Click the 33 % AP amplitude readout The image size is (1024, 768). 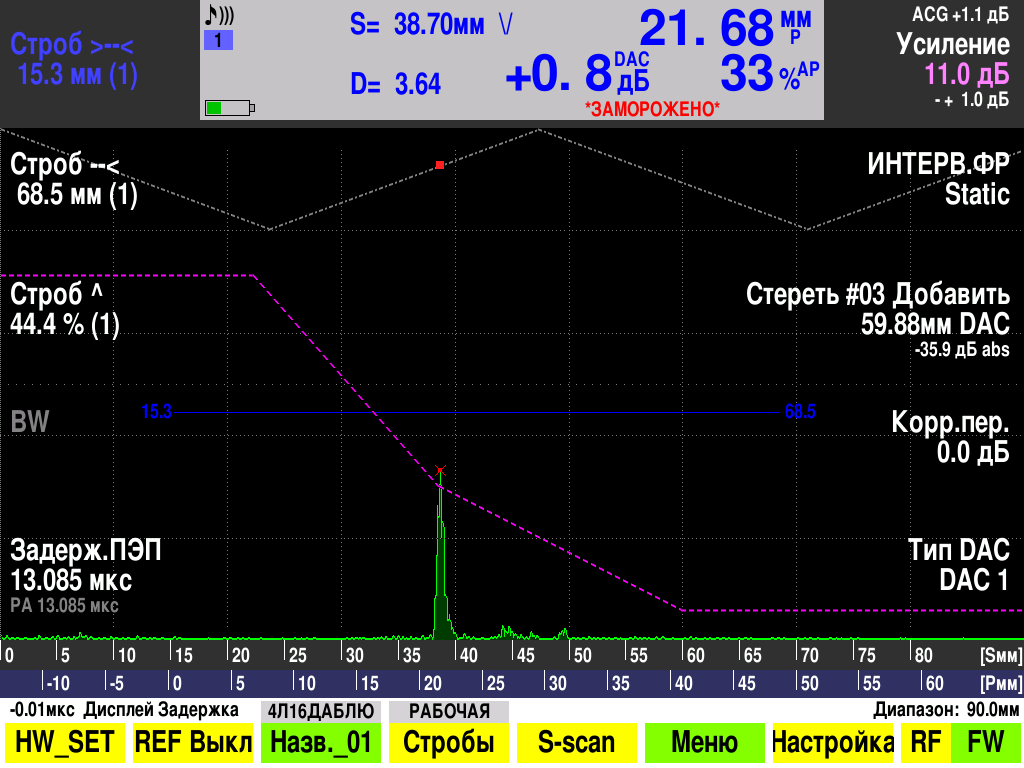coord(769,72)
